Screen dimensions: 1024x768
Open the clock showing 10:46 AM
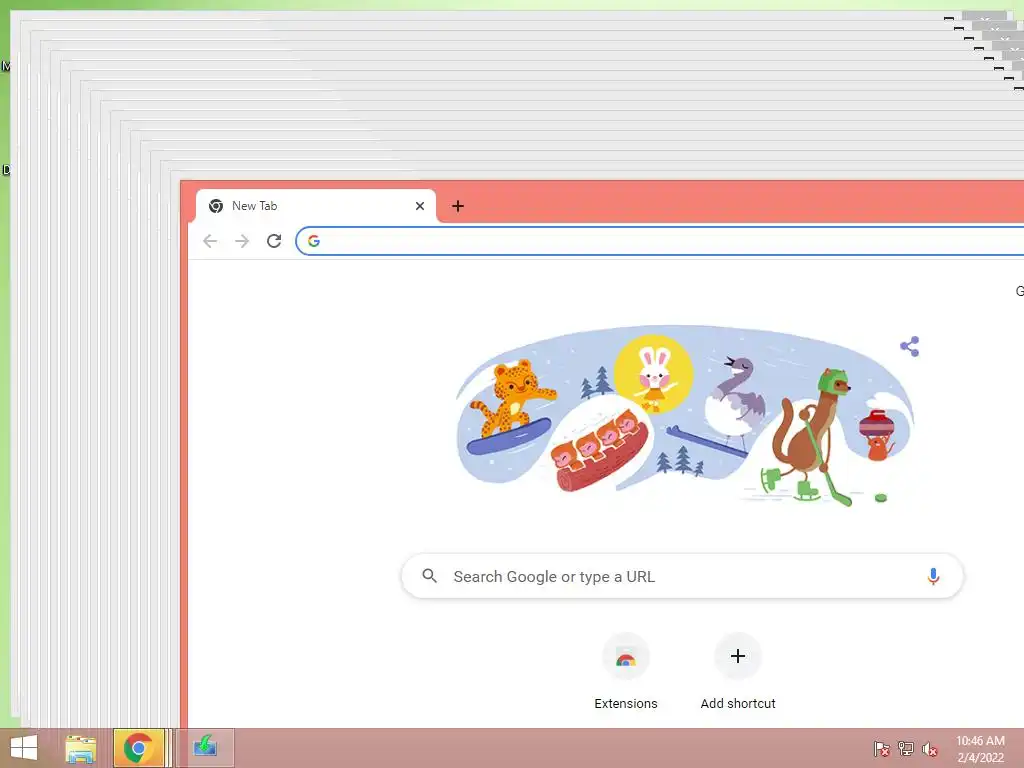[x=980, y=748]
